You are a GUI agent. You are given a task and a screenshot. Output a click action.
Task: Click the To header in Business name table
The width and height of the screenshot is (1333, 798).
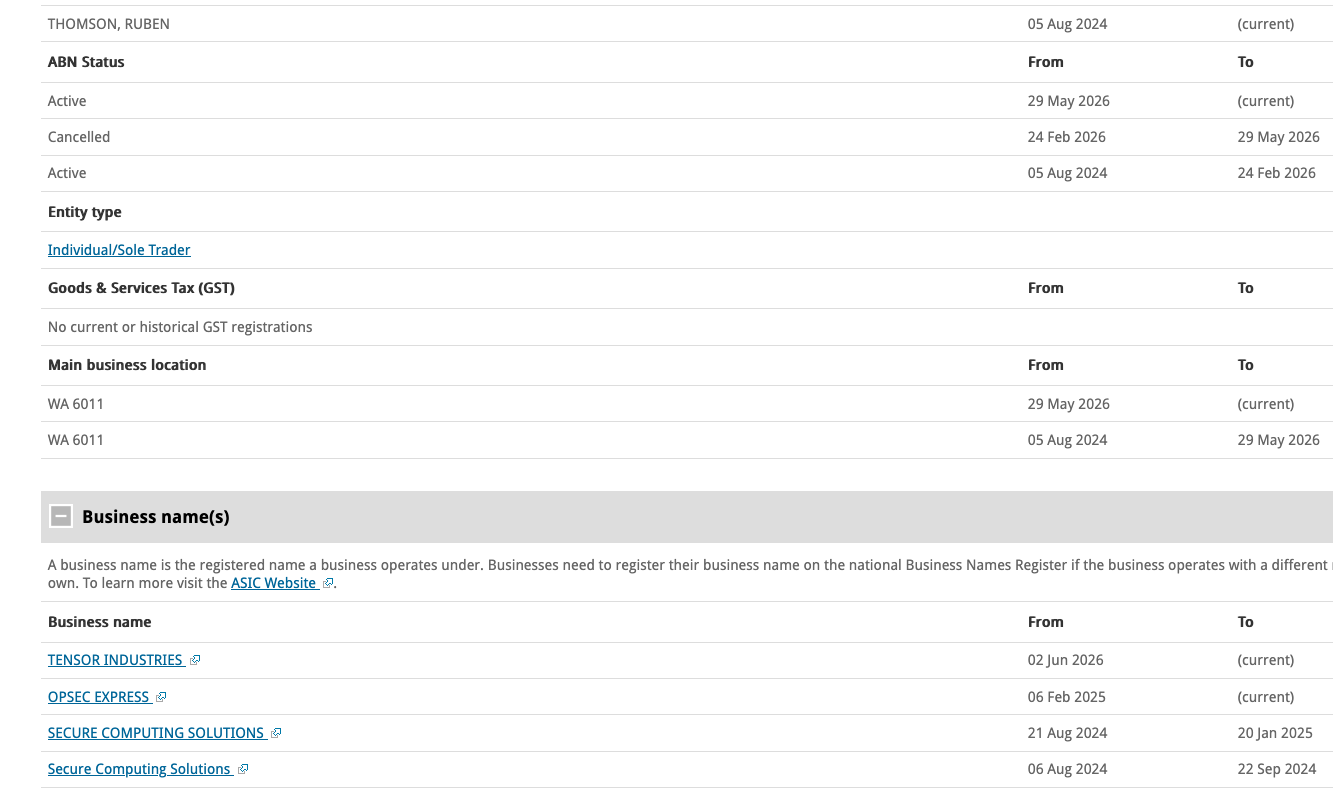click(1246, 622)
